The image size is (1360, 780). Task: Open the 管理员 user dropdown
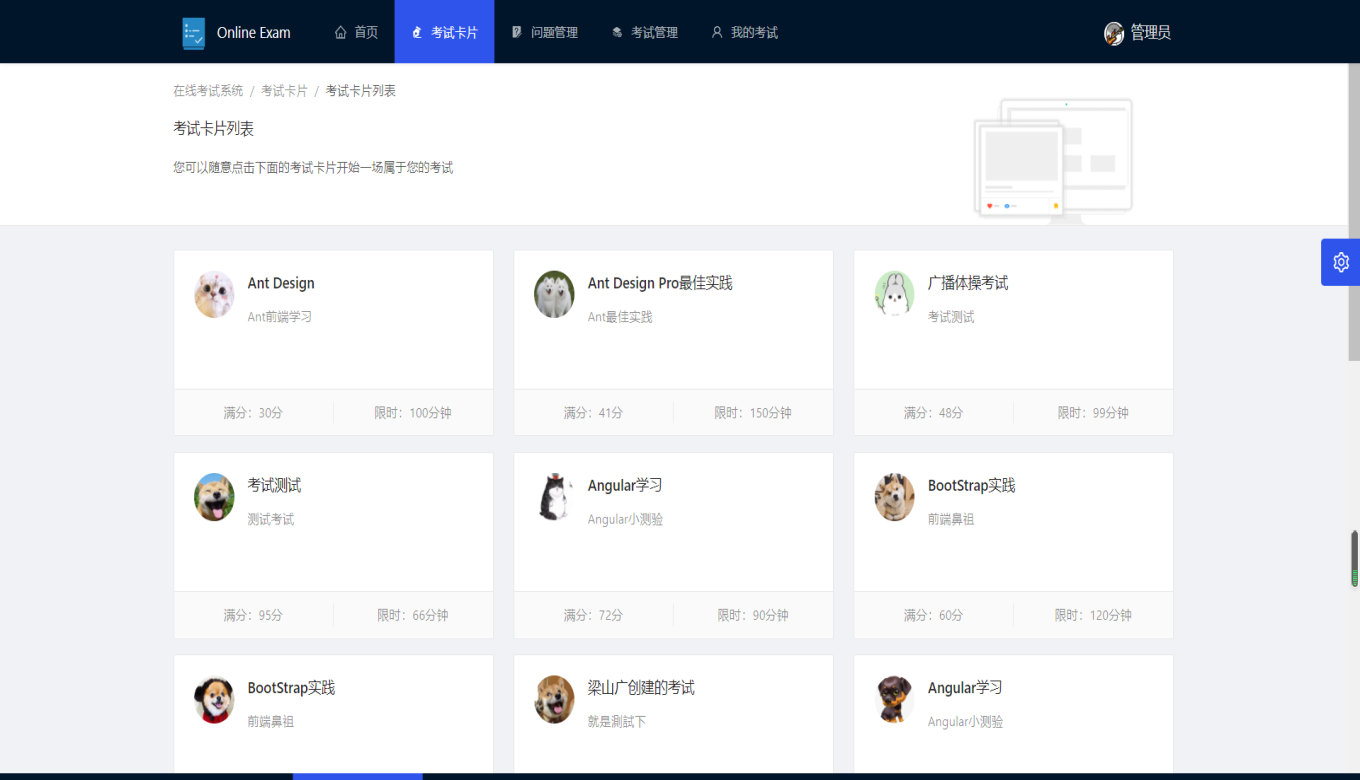pos(1150,33)
